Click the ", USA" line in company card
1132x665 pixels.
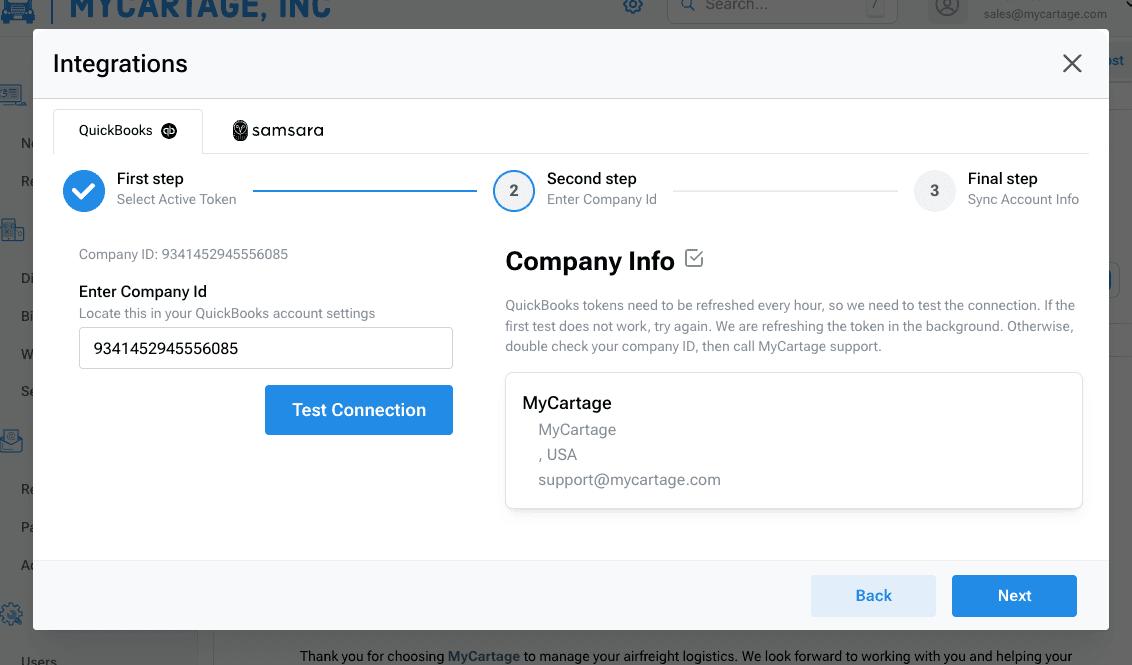click(558, 455)
